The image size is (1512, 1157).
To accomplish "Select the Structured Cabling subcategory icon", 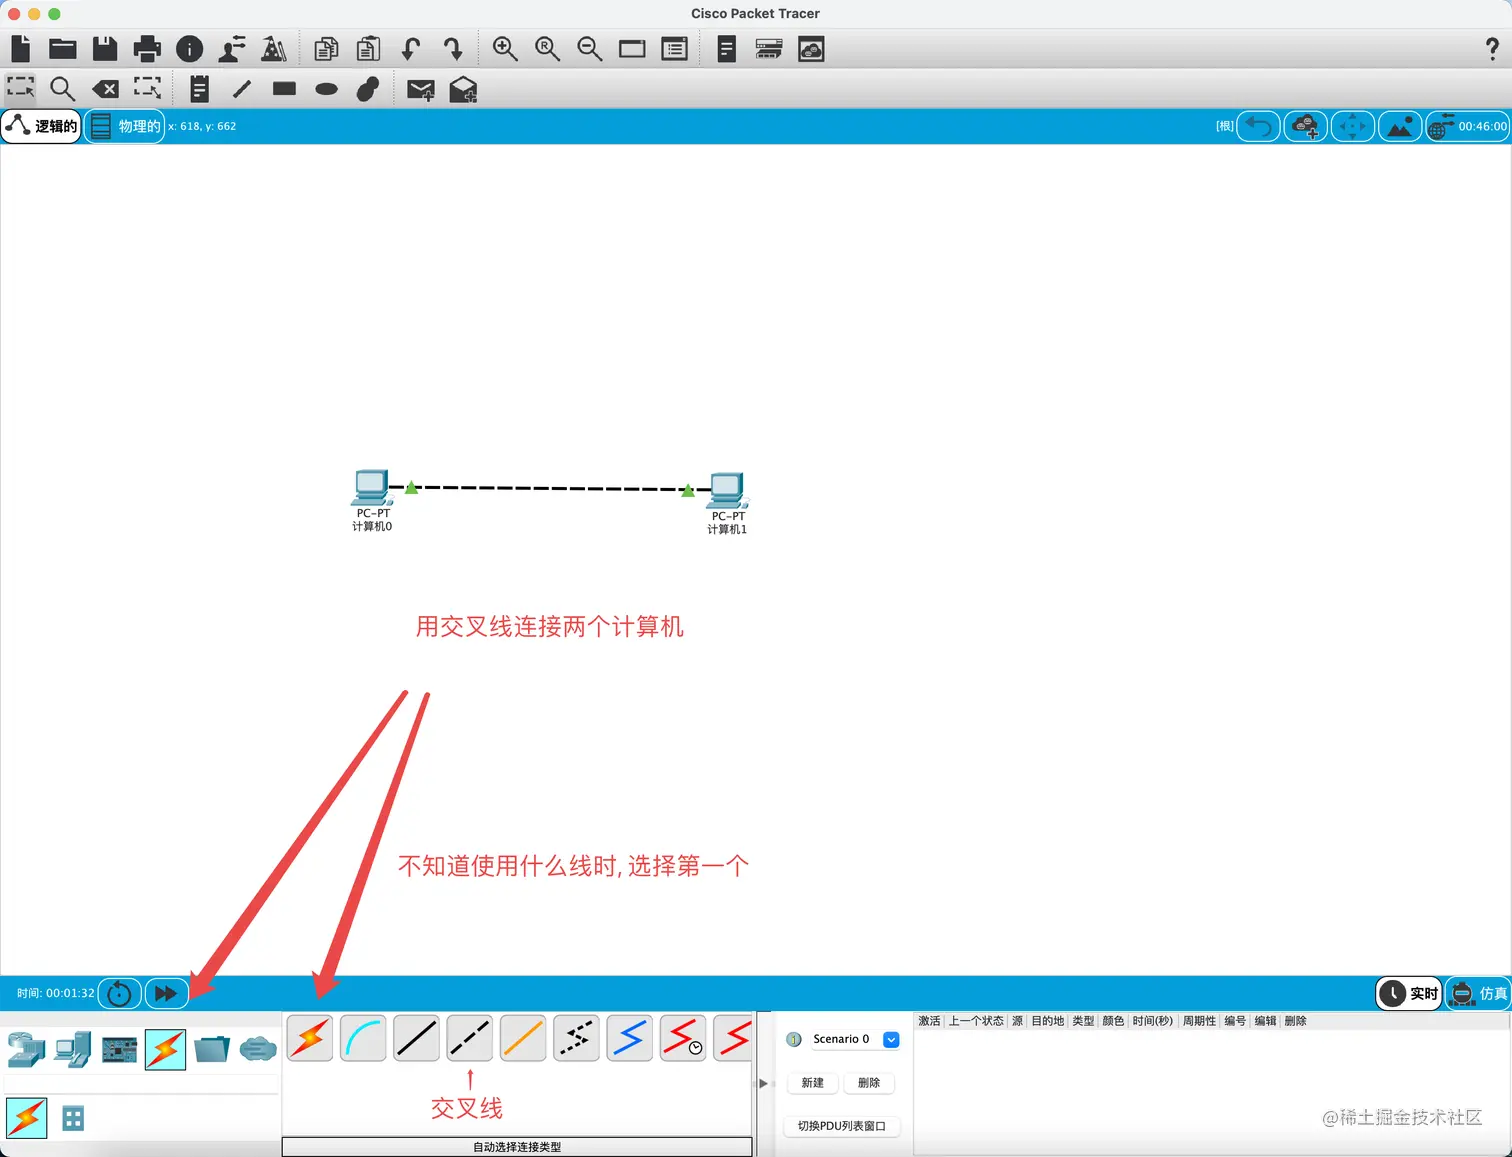I will (x=73, y=1118).
